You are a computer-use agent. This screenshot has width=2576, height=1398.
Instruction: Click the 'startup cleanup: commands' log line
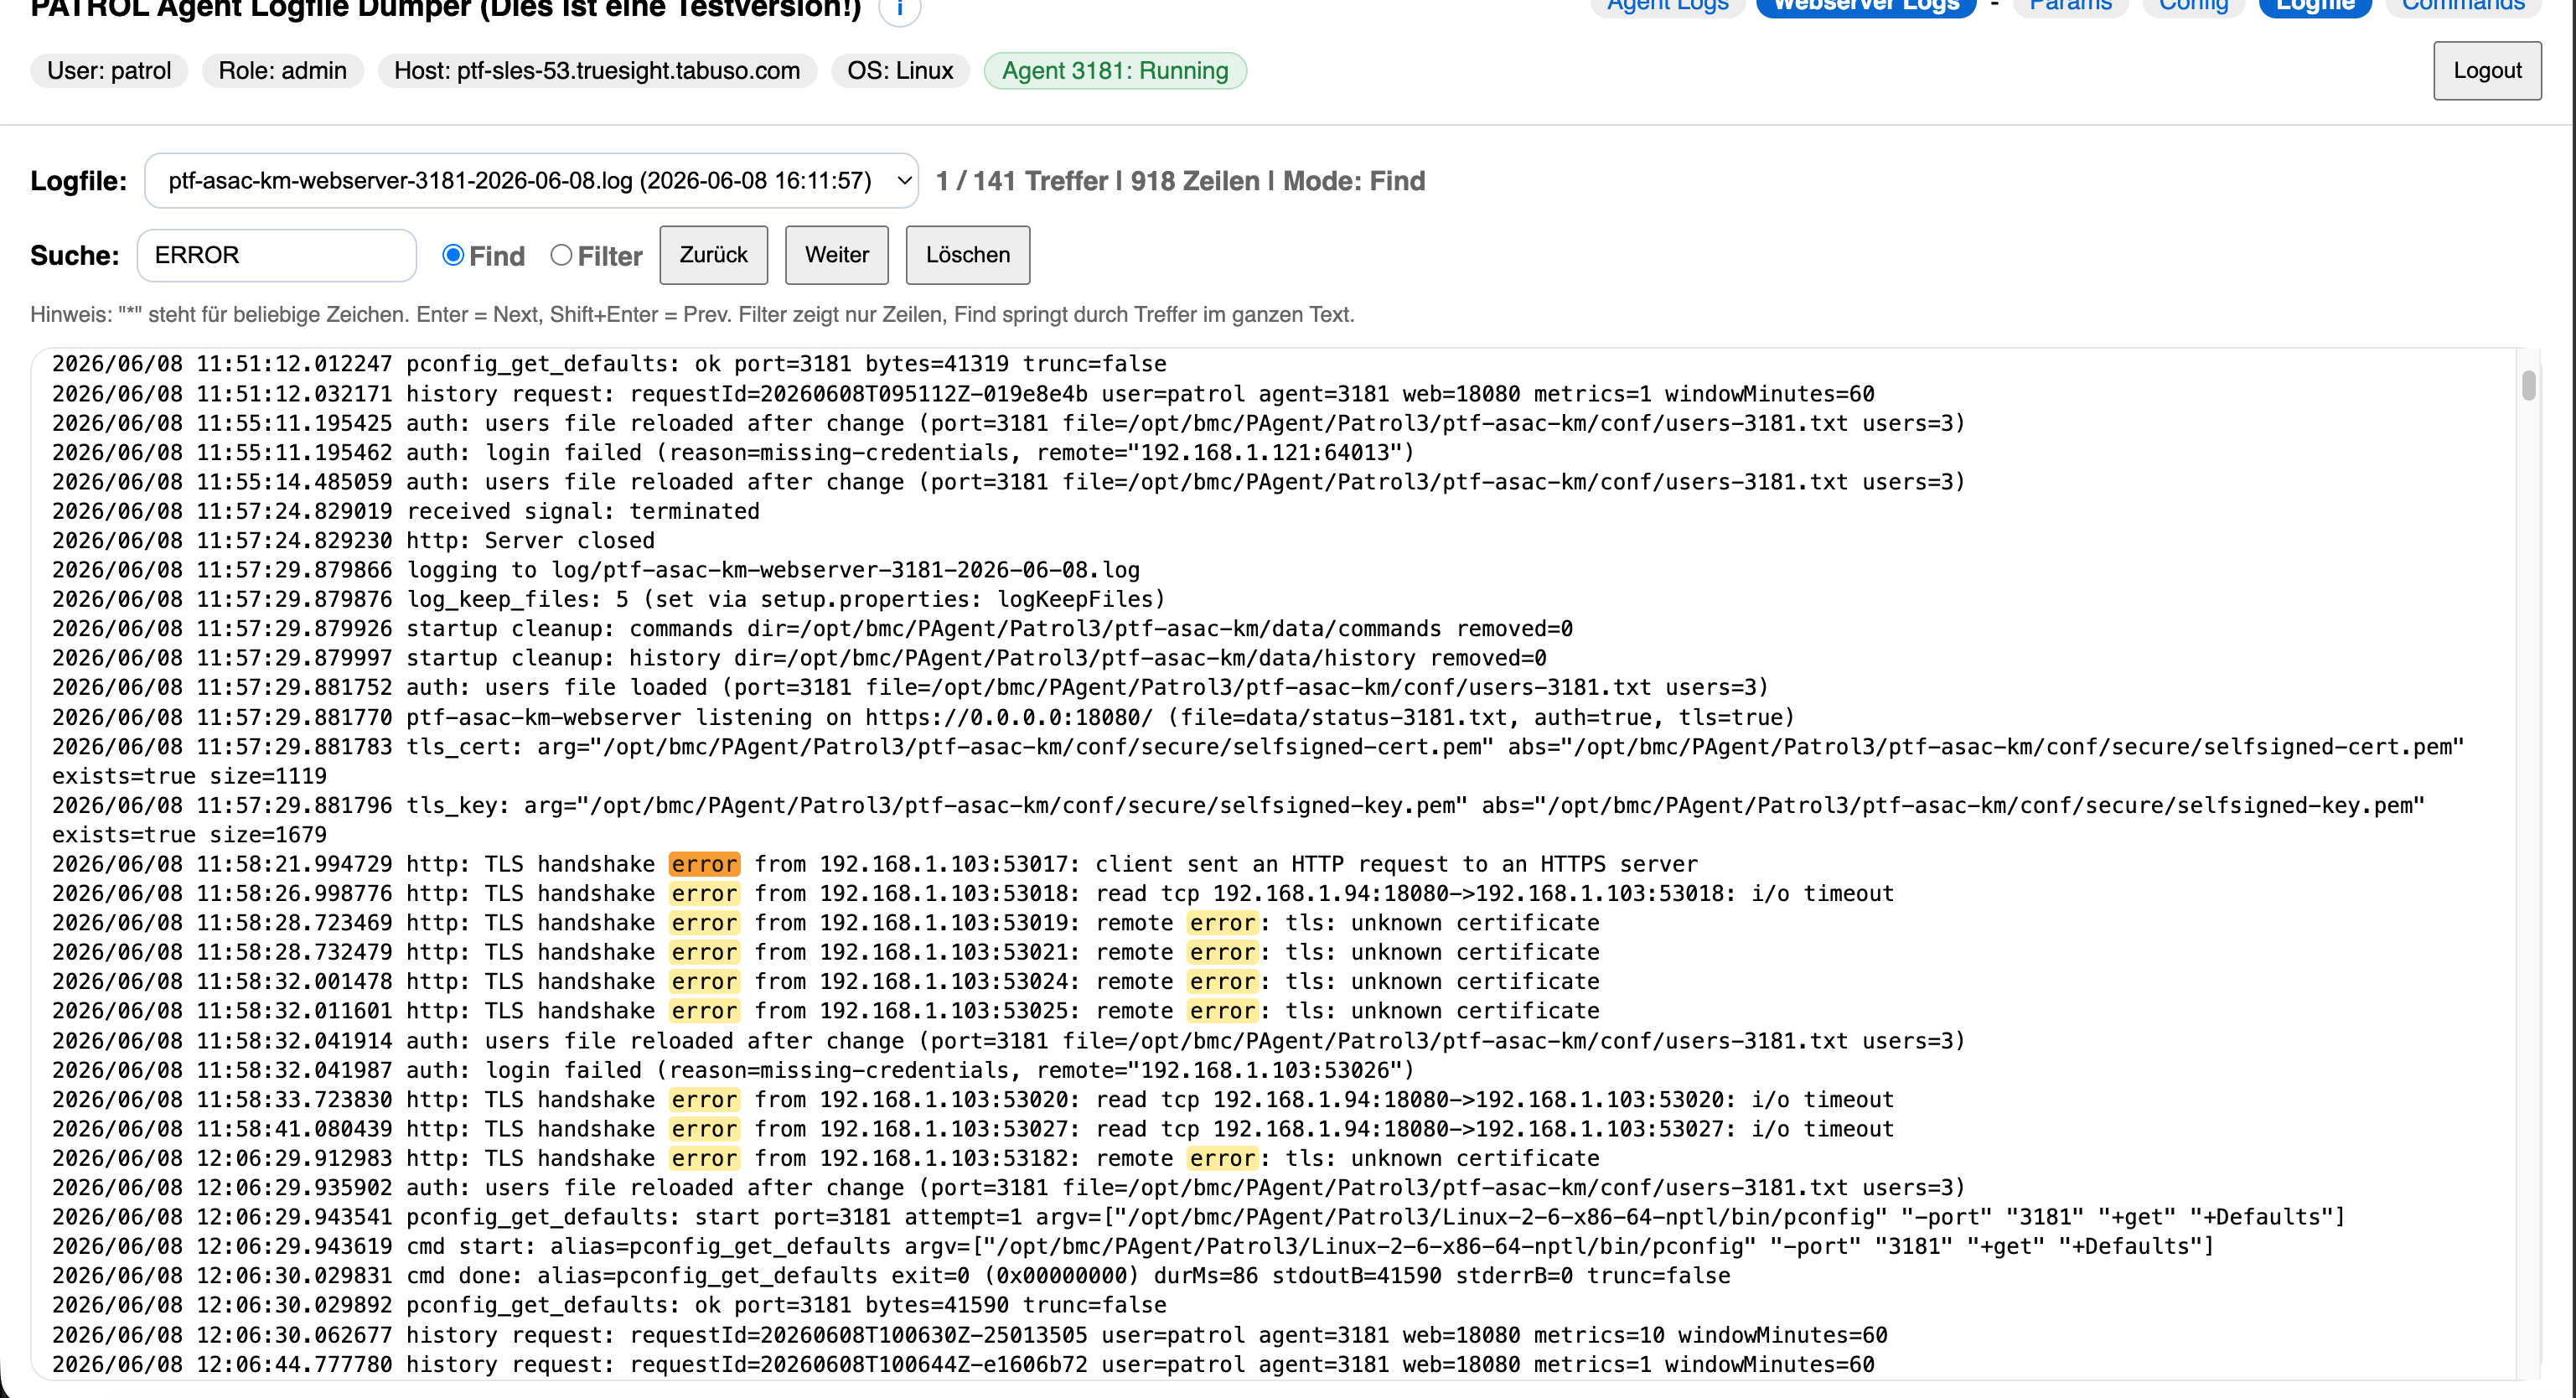[x=812, y=629]
